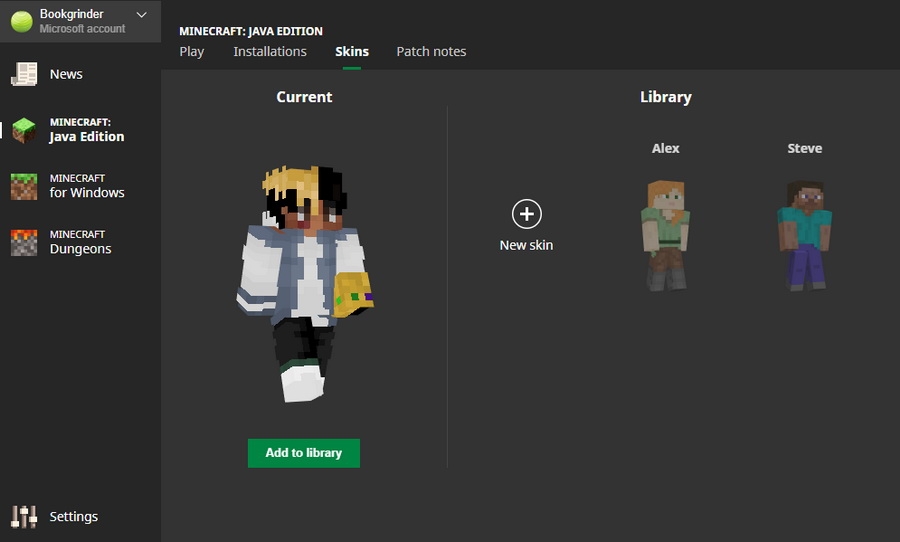Screen dimensions: 900x542
Task: Click the Add to library button
Action: pos(304,453)
